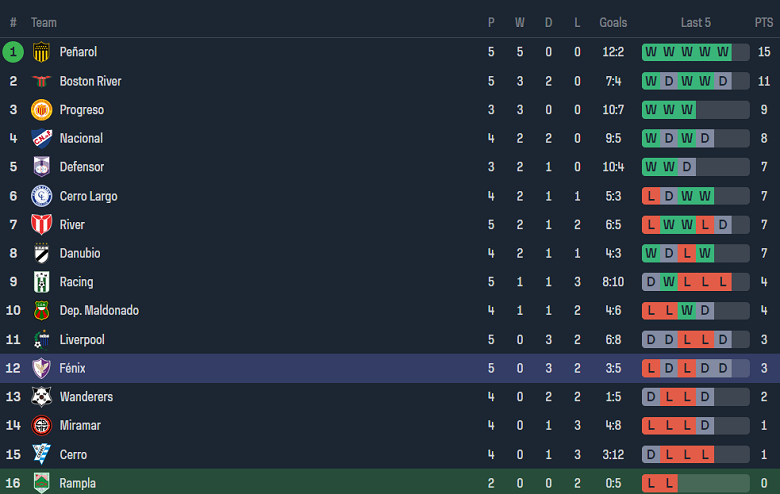Select the Wanderers soccer ball emblem
The height and width of the screenshot is (494, 780).
(x=41, y=396)
